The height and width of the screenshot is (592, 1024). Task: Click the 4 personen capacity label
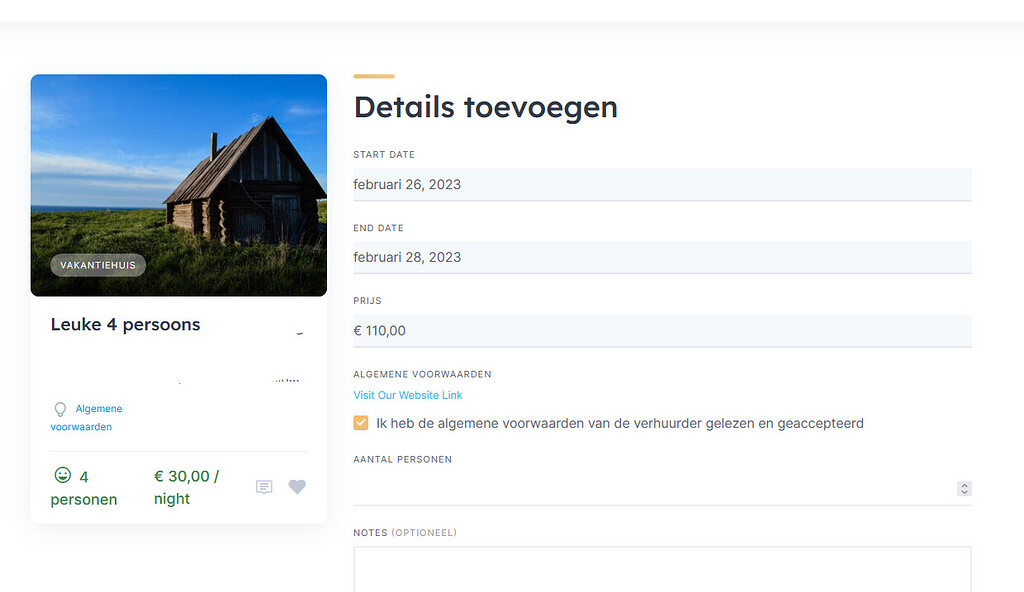click(x=84, y=488)
